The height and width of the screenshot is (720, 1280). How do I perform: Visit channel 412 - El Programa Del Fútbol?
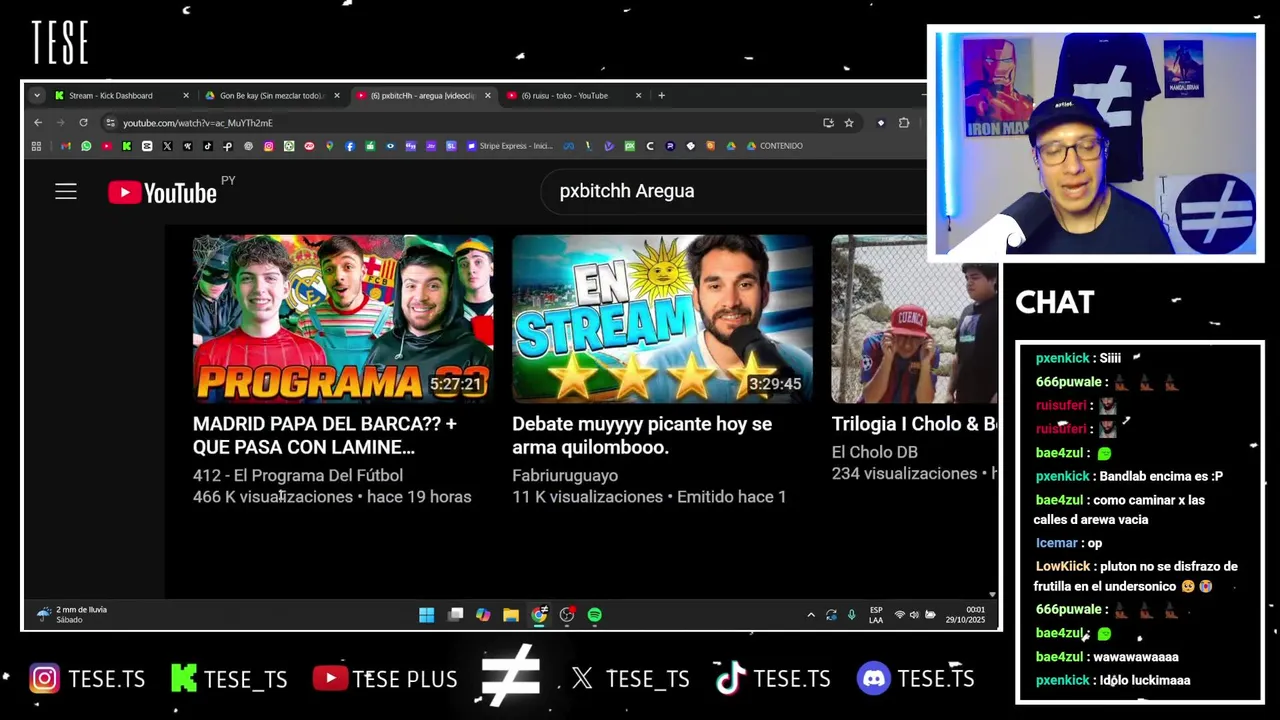298,476
